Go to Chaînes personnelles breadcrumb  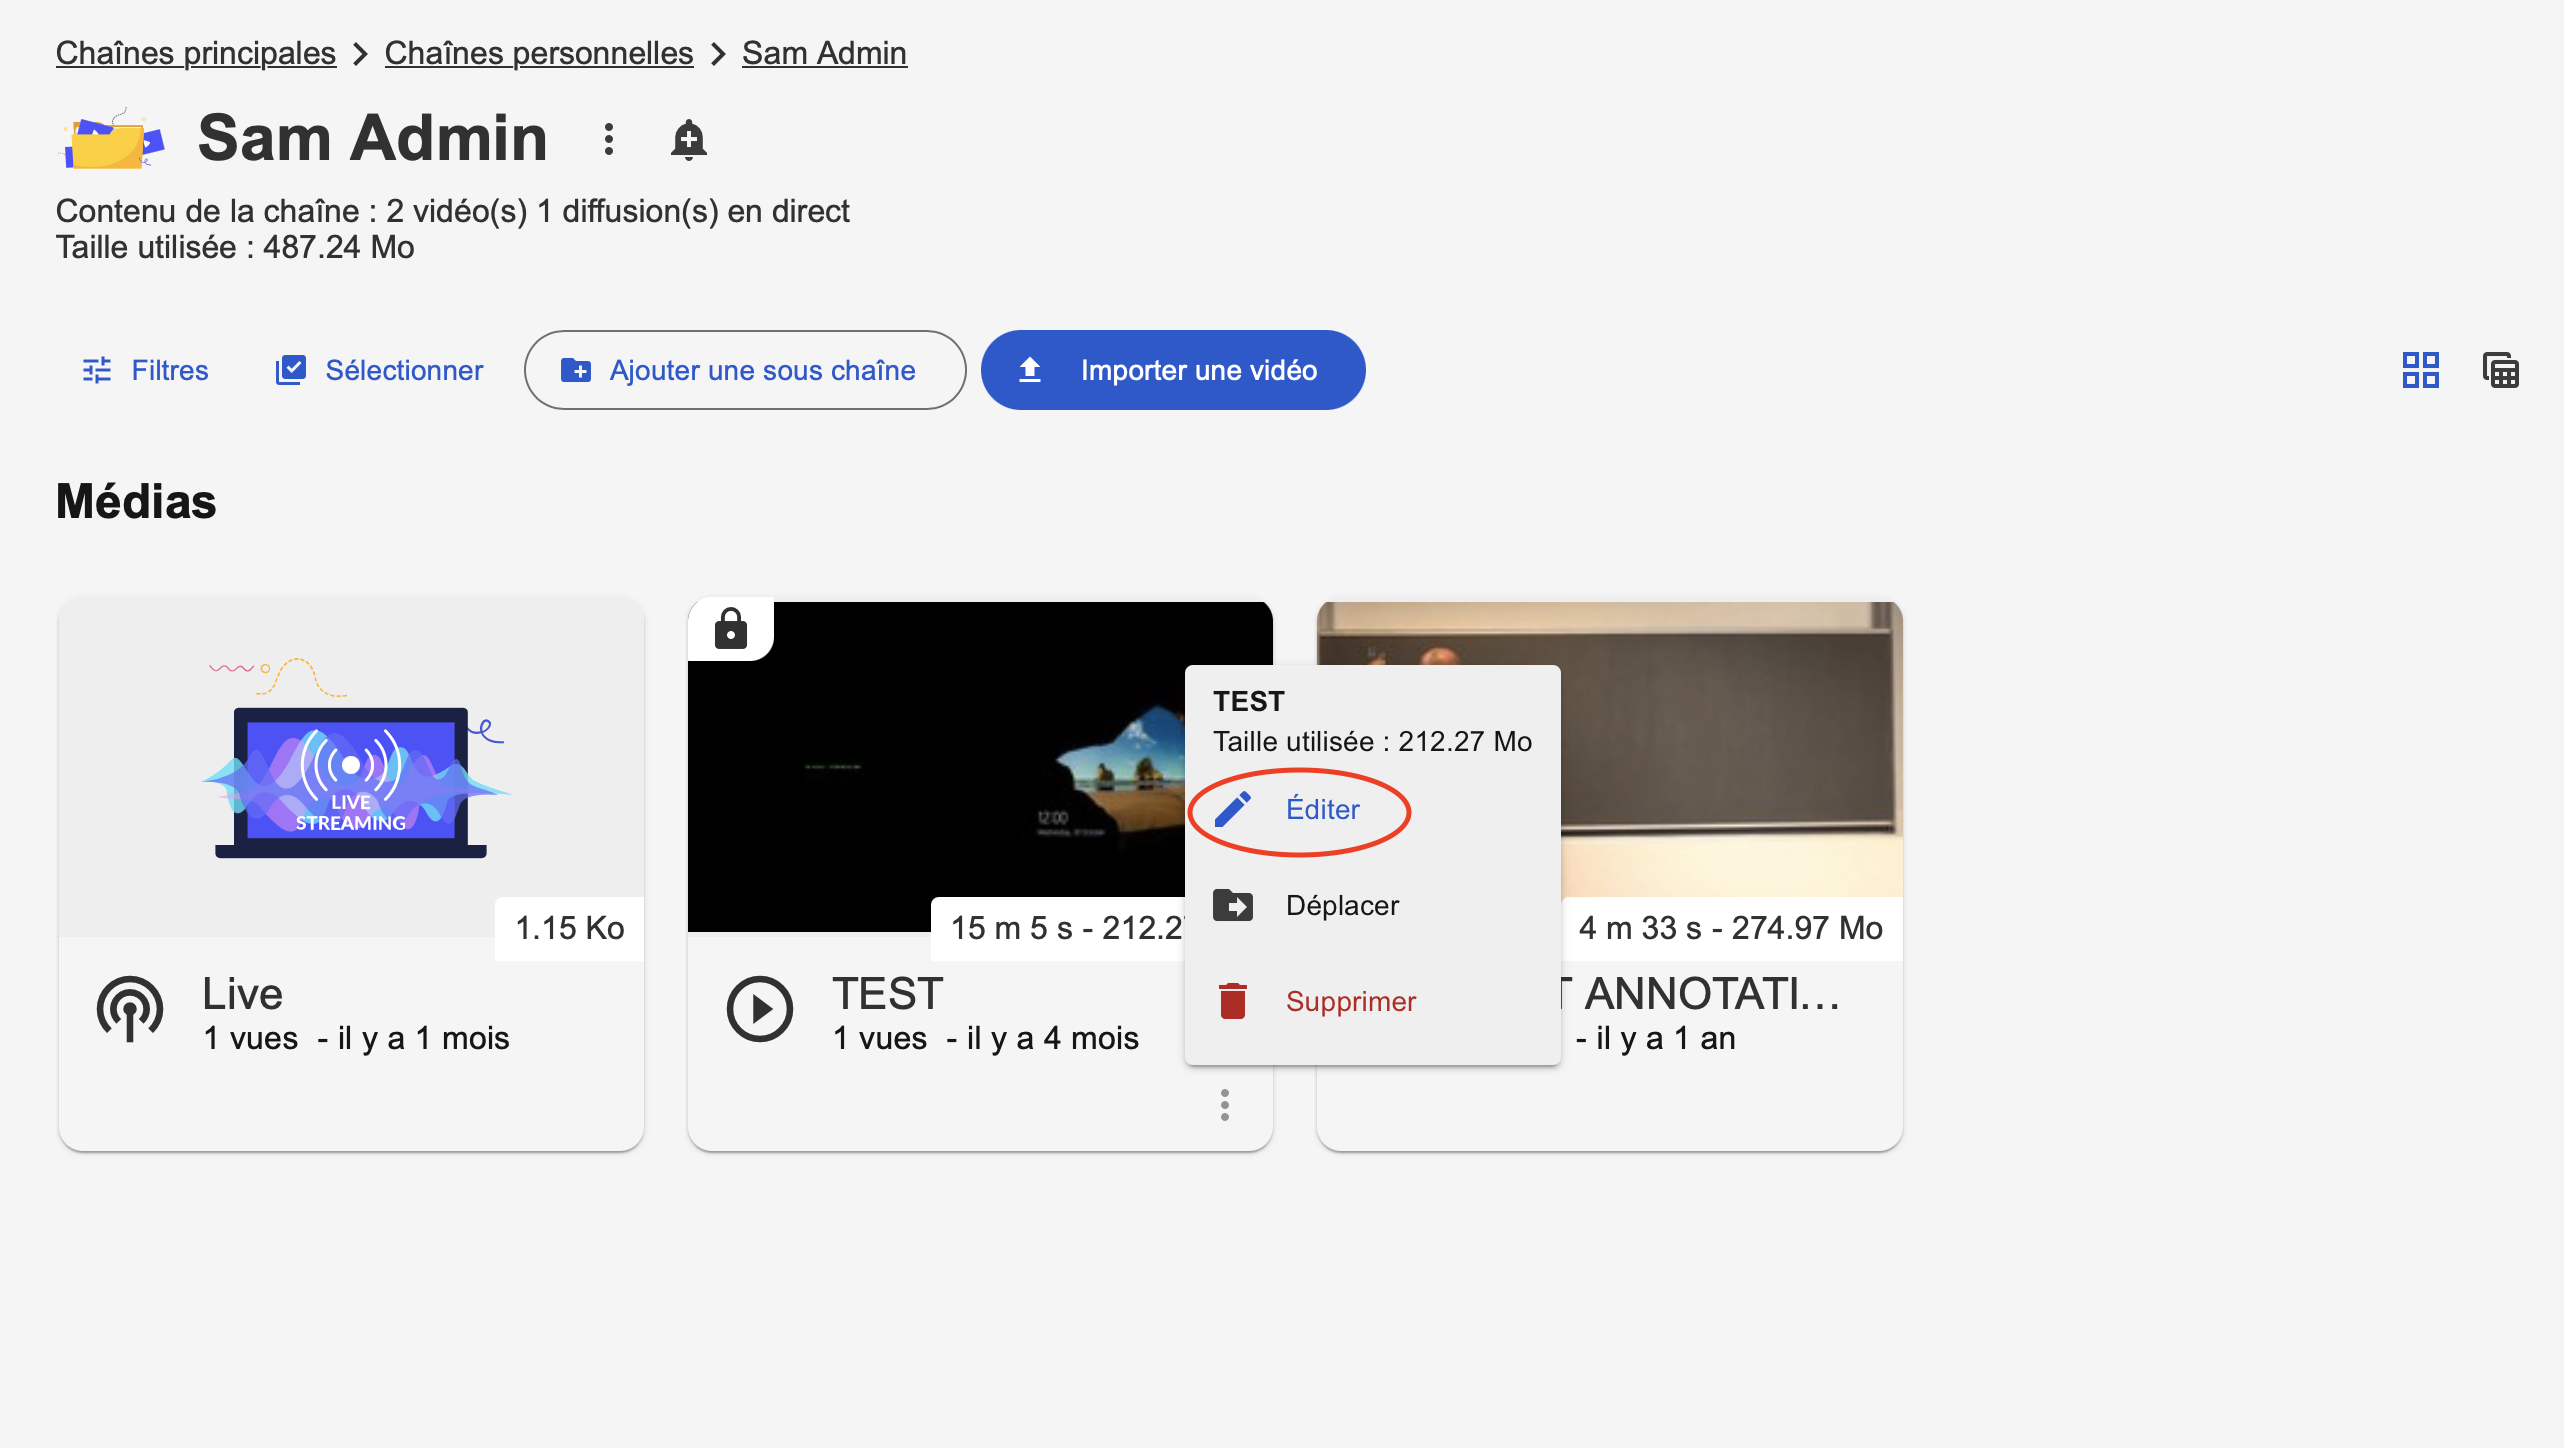click(x=538, y=53)
